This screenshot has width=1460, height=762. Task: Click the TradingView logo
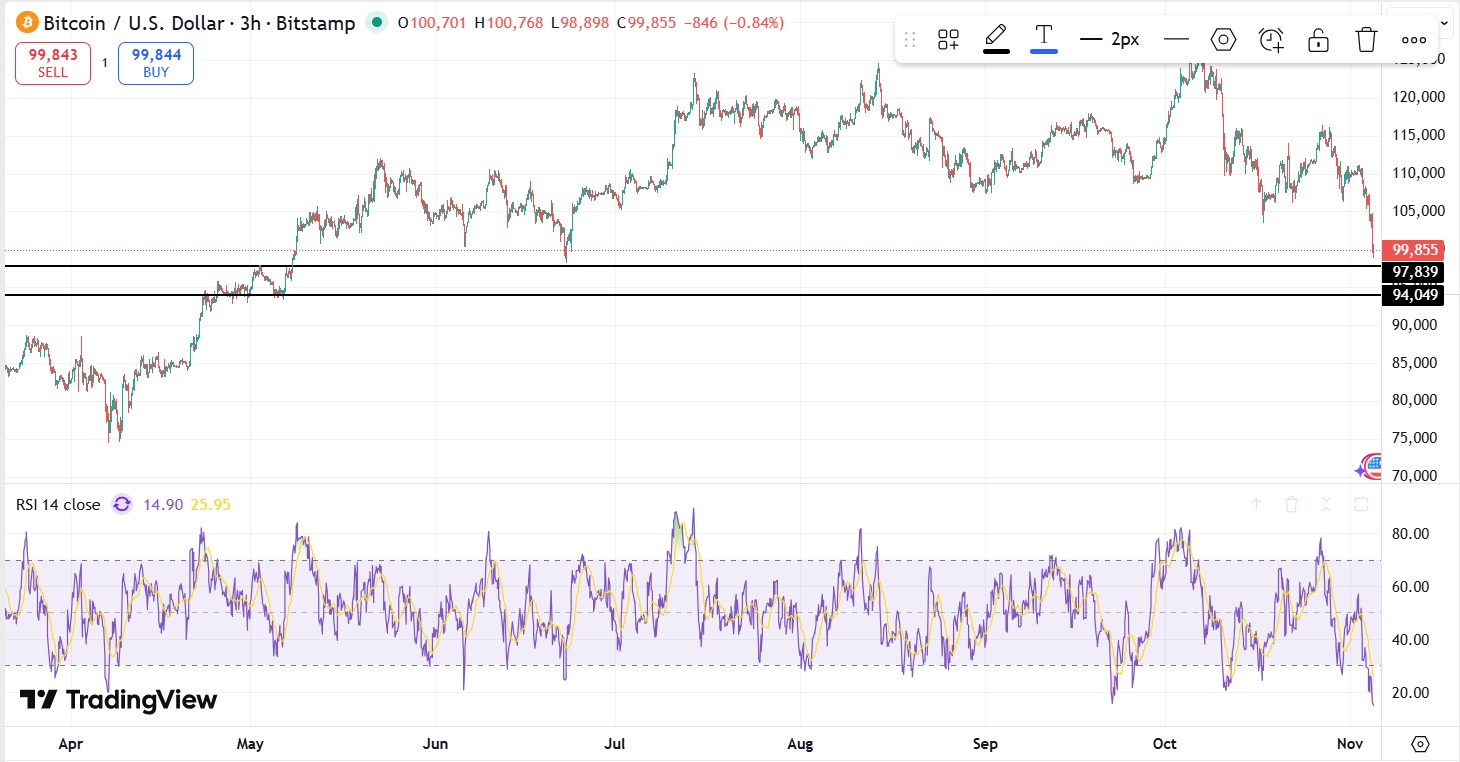[118, 700]
